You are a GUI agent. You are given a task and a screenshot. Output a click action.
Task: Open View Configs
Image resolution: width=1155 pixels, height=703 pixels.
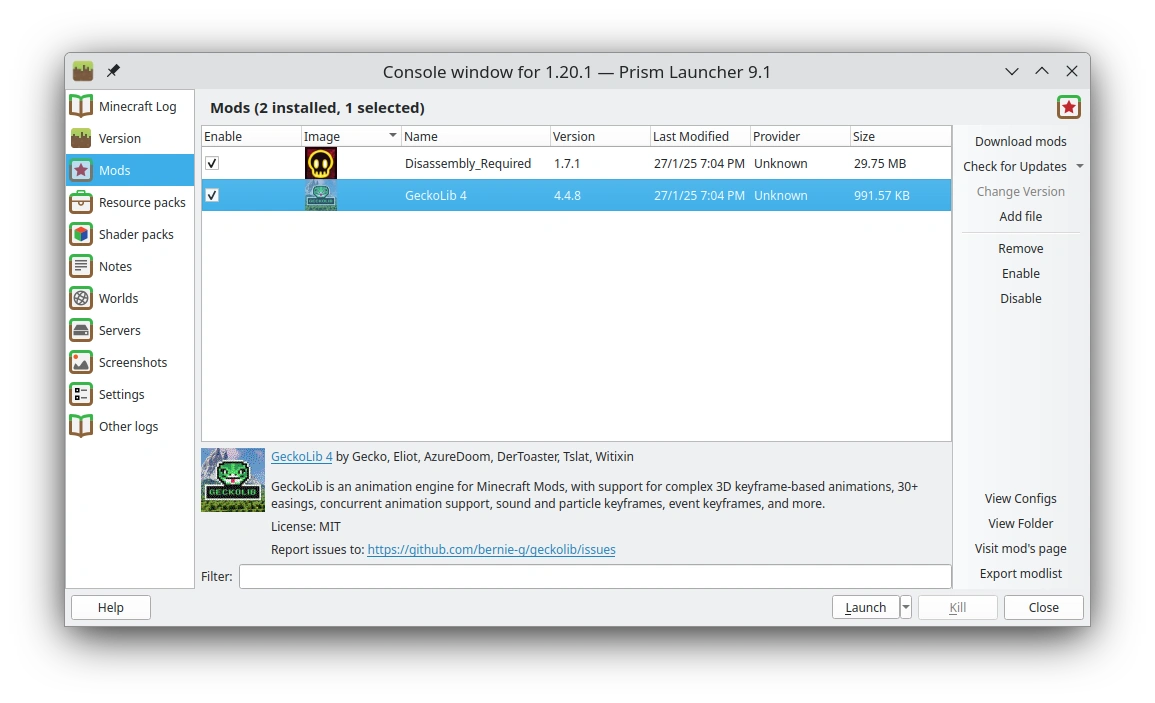(1020, 499)
